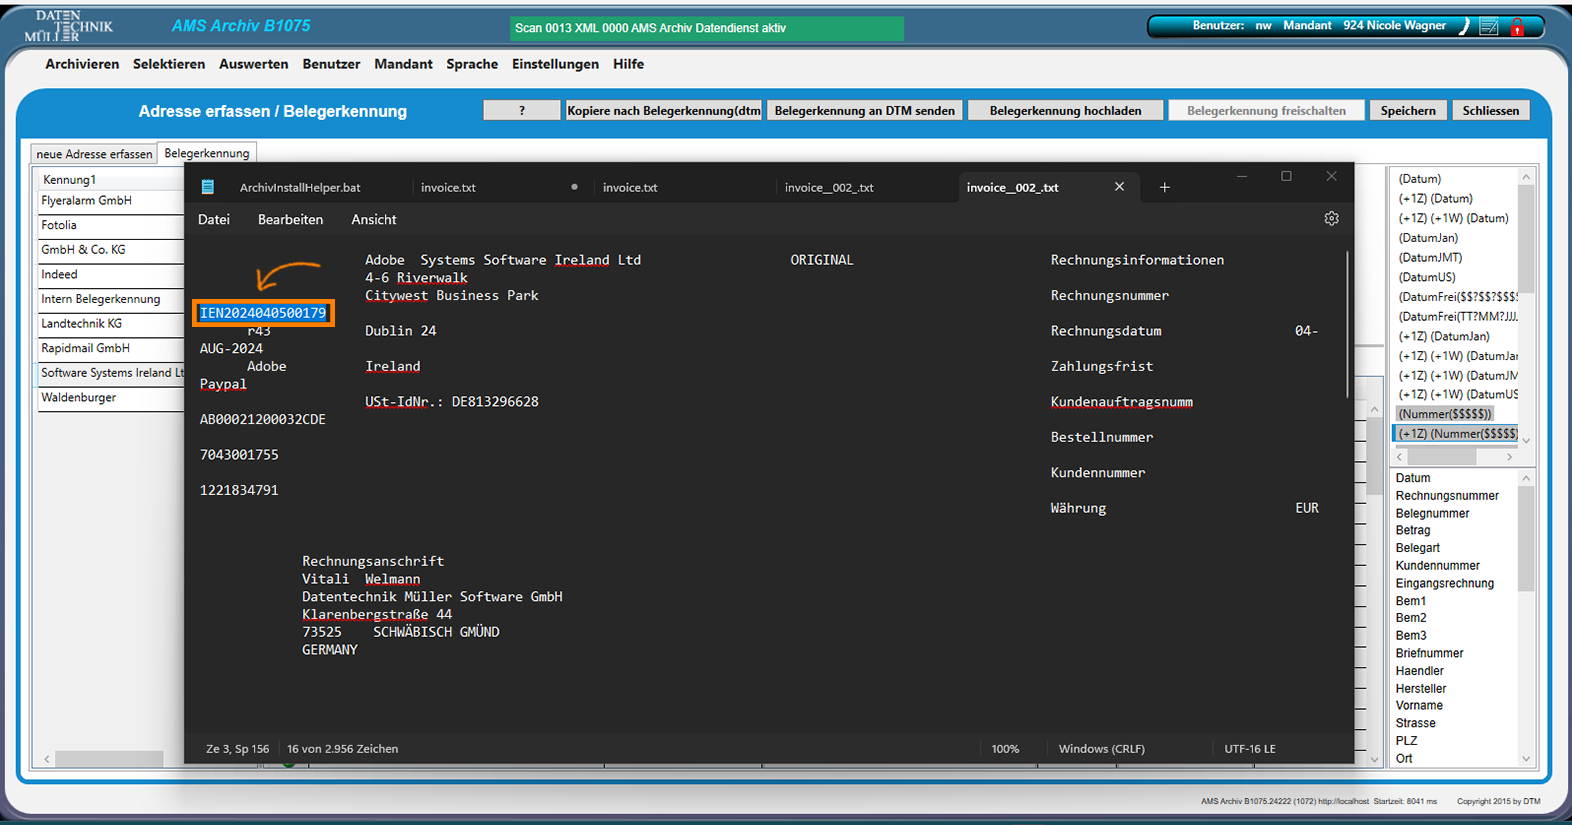Open Notepad settings gear icon
The width and height of the screenshot is (1572, 825).
(1331, 219)
